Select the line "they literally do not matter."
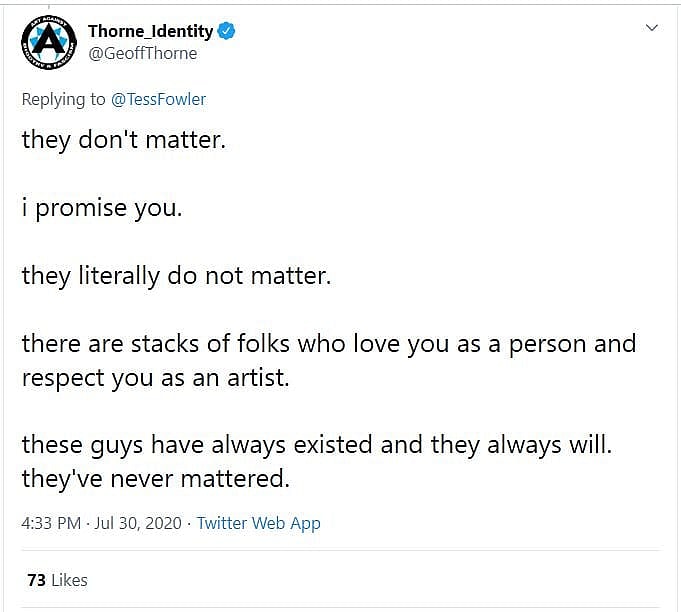This screenshot has height=612, width=681. [x=176, y=275]
